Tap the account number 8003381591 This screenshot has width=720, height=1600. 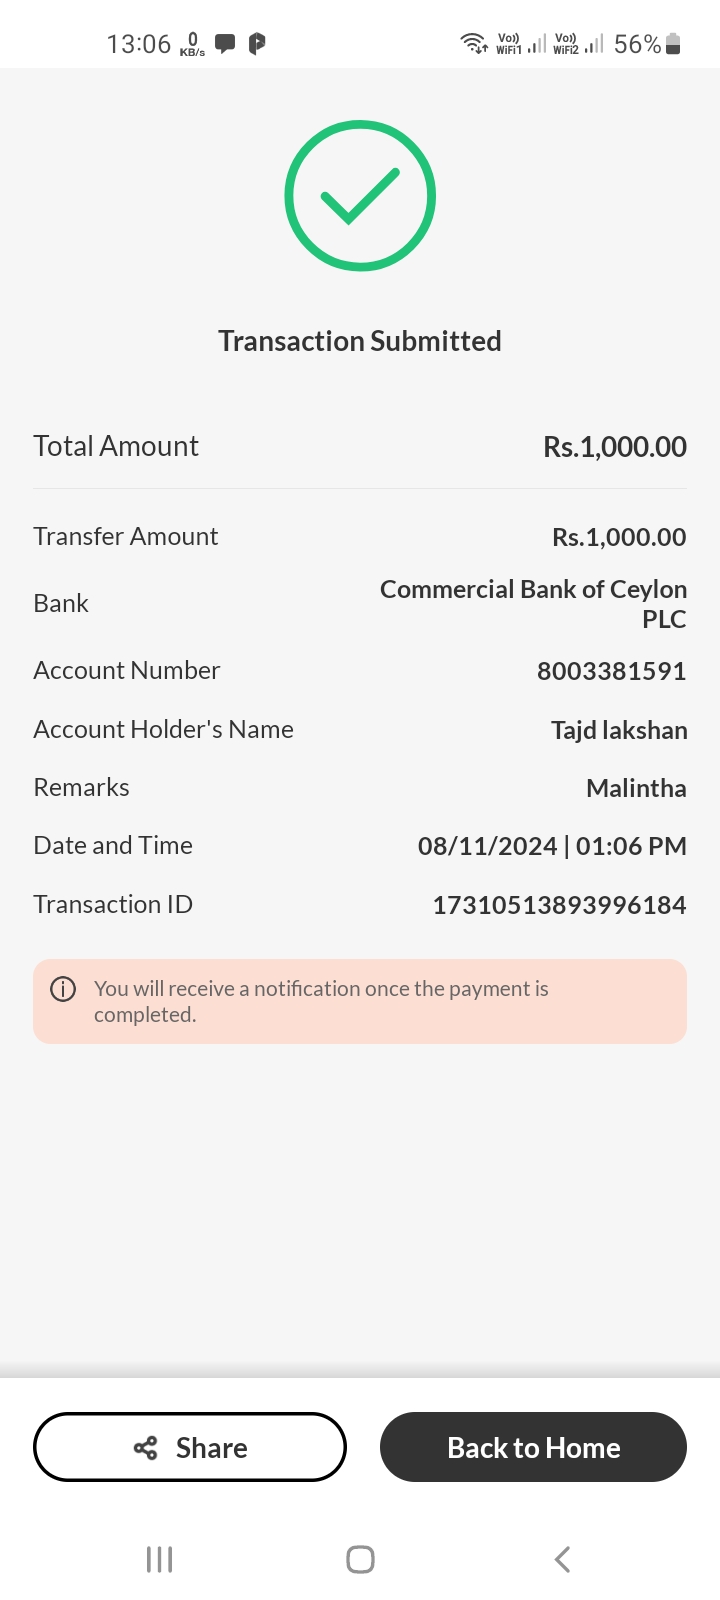tap(611, 671)
